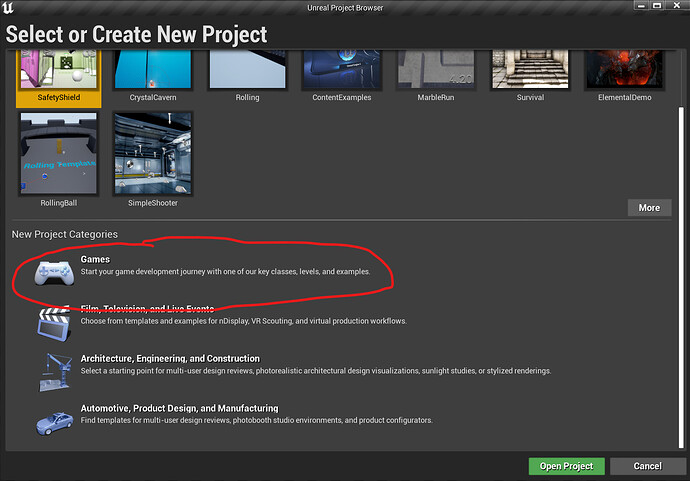Click the Architecture crane icon
Screen dimensions: 690x481
tap(55, 372)
